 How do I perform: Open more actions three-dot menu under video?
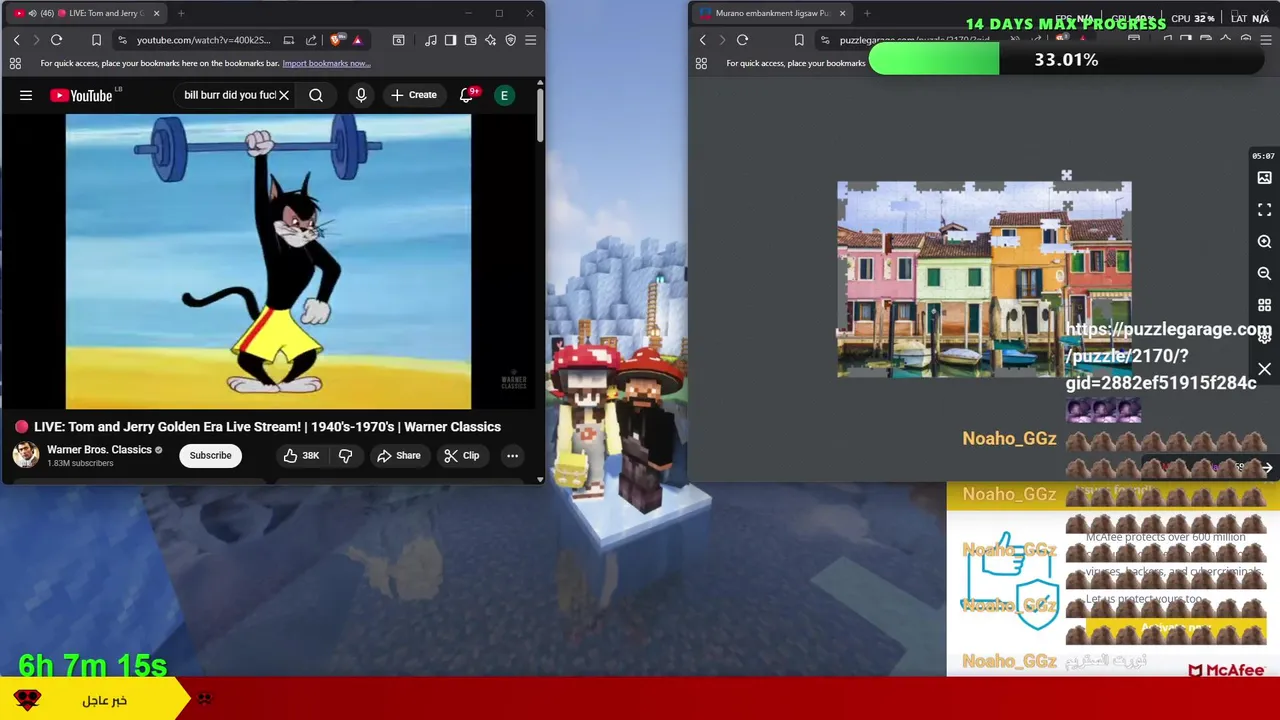[512, 456]
